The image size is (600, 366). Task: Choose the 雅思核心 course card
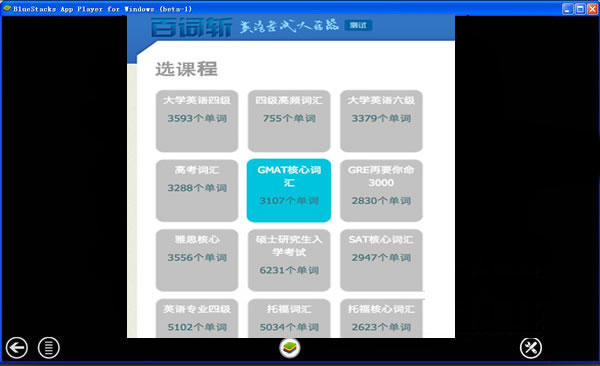(x=197, y=260)
